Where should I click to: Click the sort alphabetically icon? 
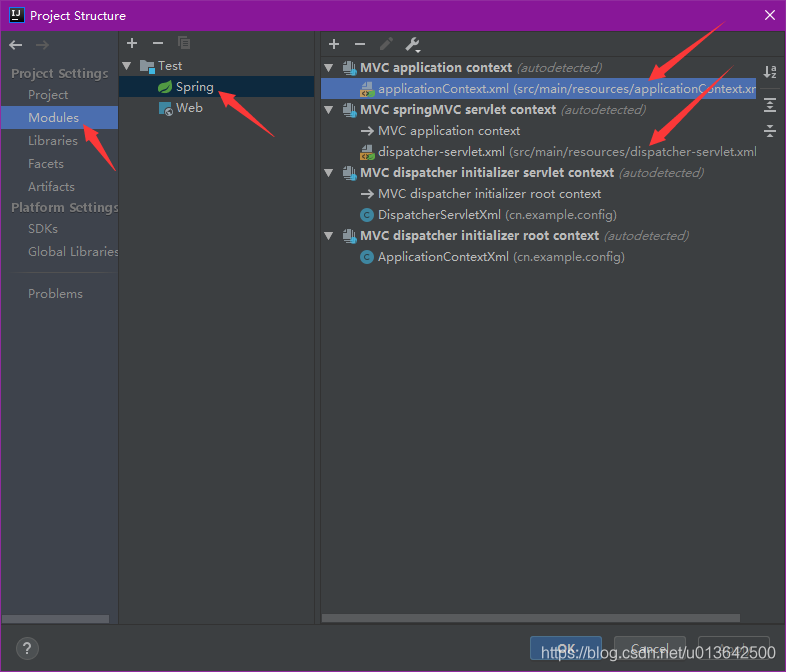[770, 72]
